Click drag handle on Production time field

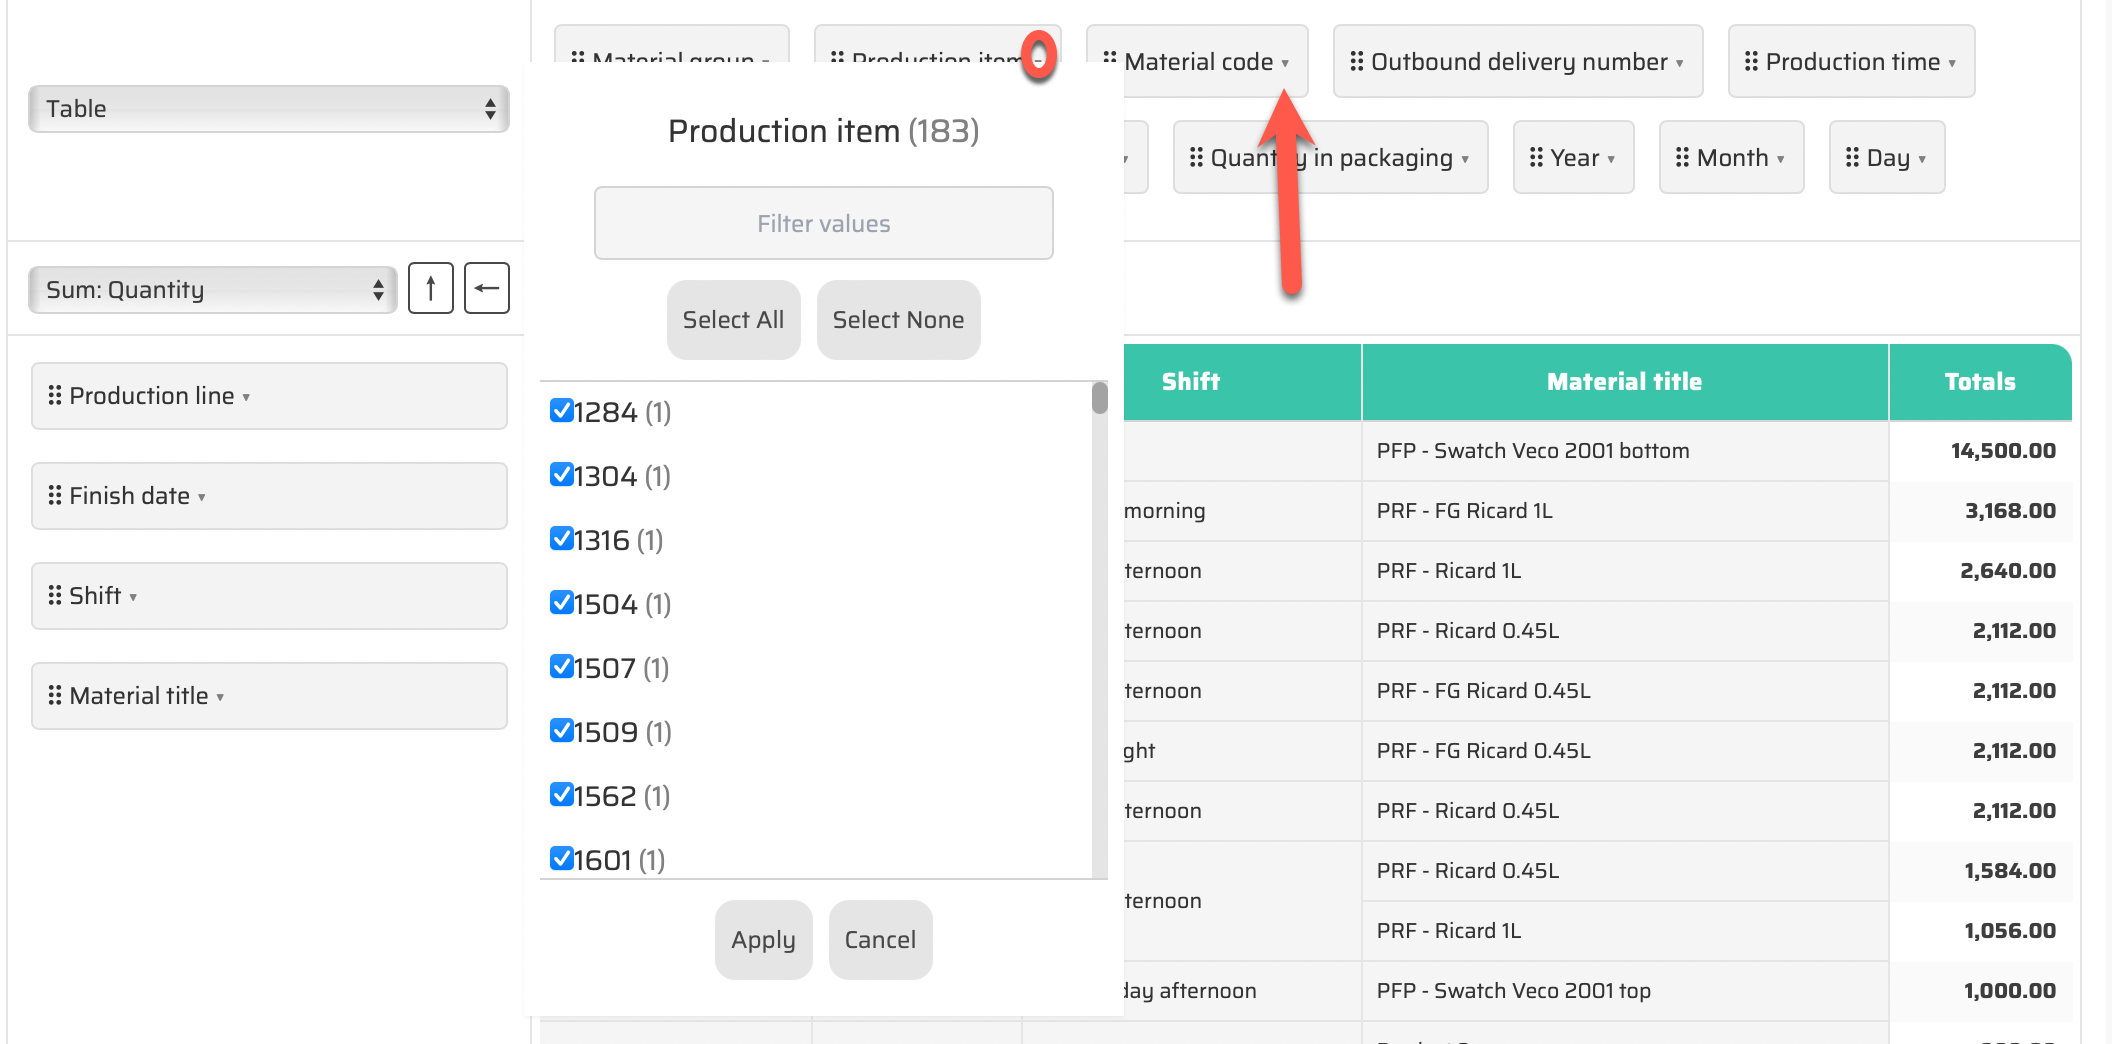tap(1751, 62)
